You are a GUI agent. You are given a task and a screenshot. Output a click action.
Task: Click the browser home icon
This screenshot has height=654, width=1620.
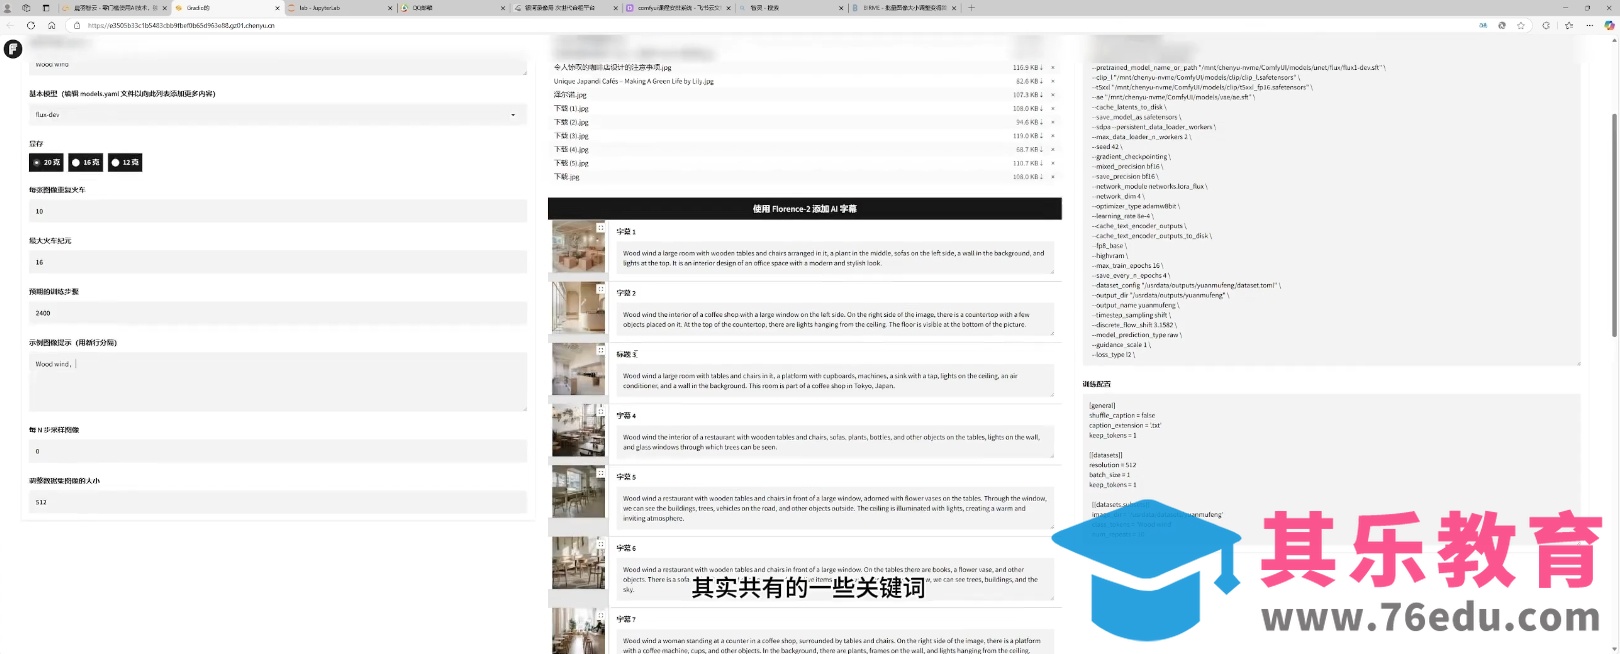tap(52, 25)
